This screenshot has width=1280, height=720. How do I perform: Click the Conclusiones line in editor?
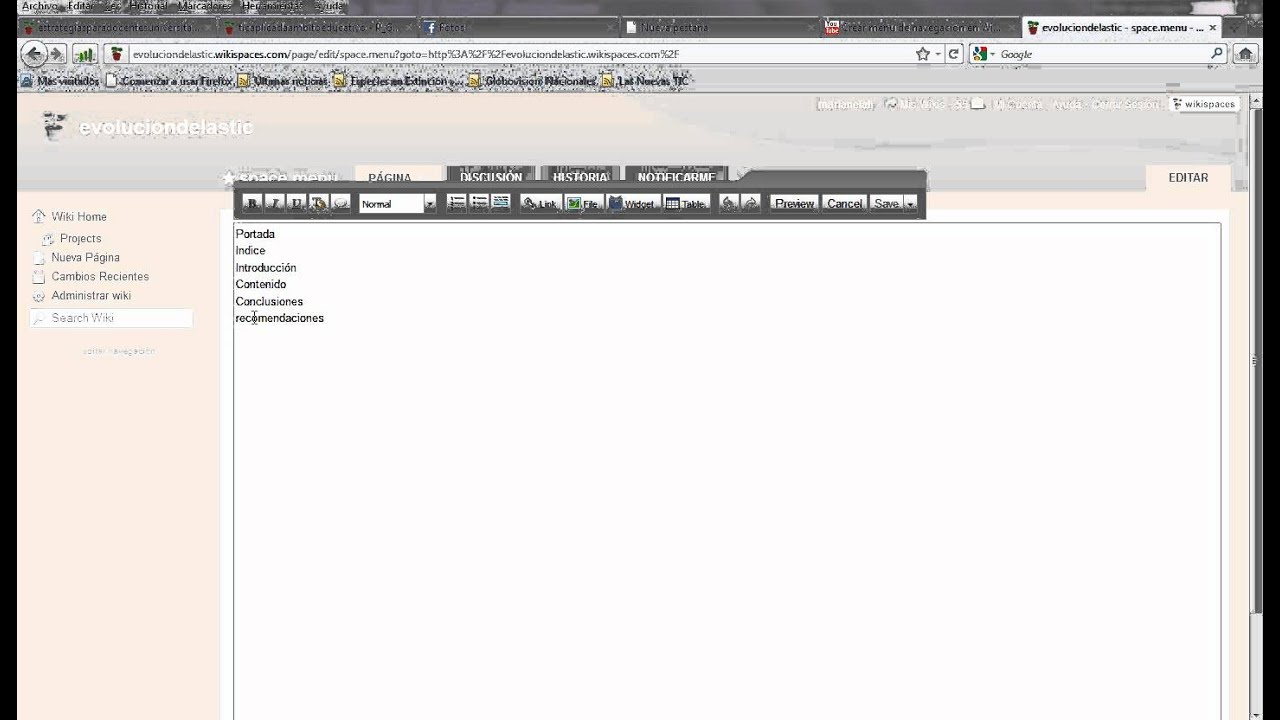coord(269,302)
